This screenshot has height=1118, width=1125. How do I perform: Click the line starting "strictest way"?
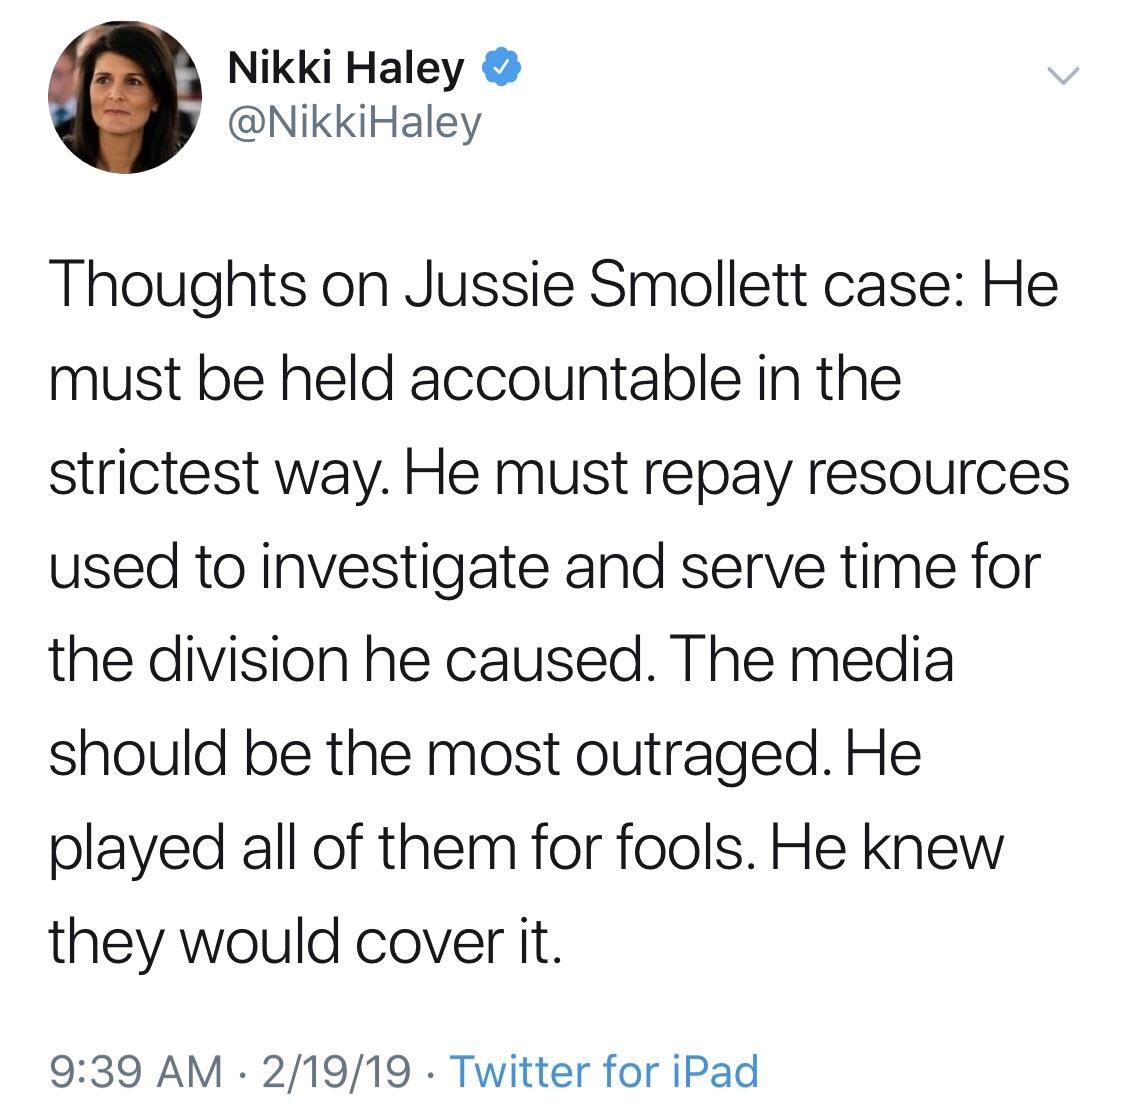(559, 474)
